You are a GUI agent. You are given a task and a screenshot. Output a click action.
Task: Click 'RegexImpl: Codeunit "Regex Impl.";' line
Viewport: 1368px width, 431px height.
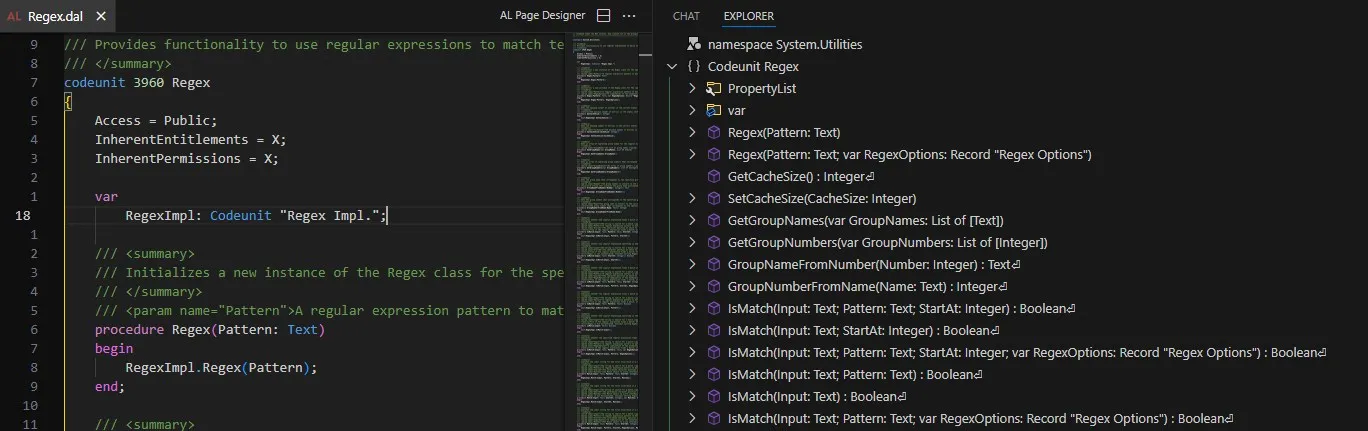pos(256,215)
